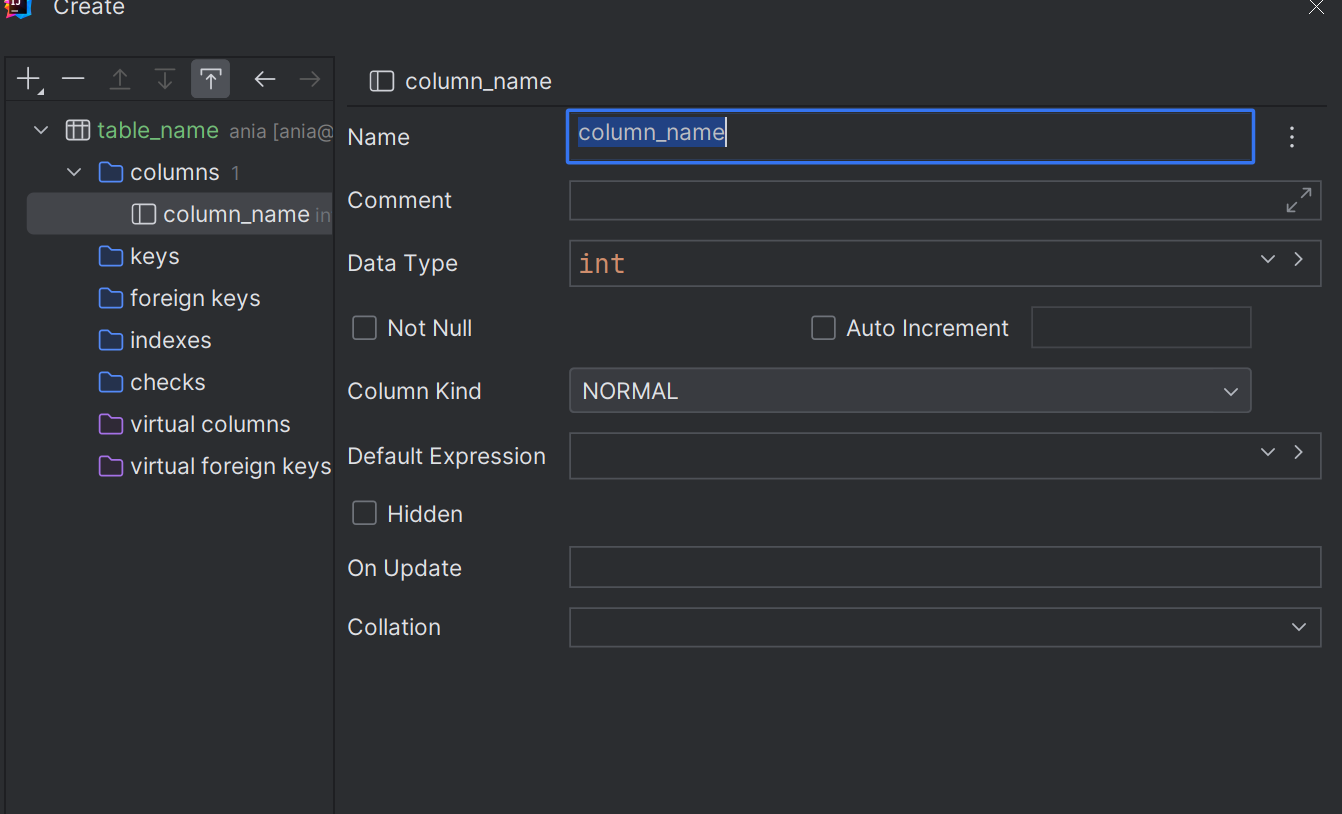Select the virtual columns tree item

(210, 424)
